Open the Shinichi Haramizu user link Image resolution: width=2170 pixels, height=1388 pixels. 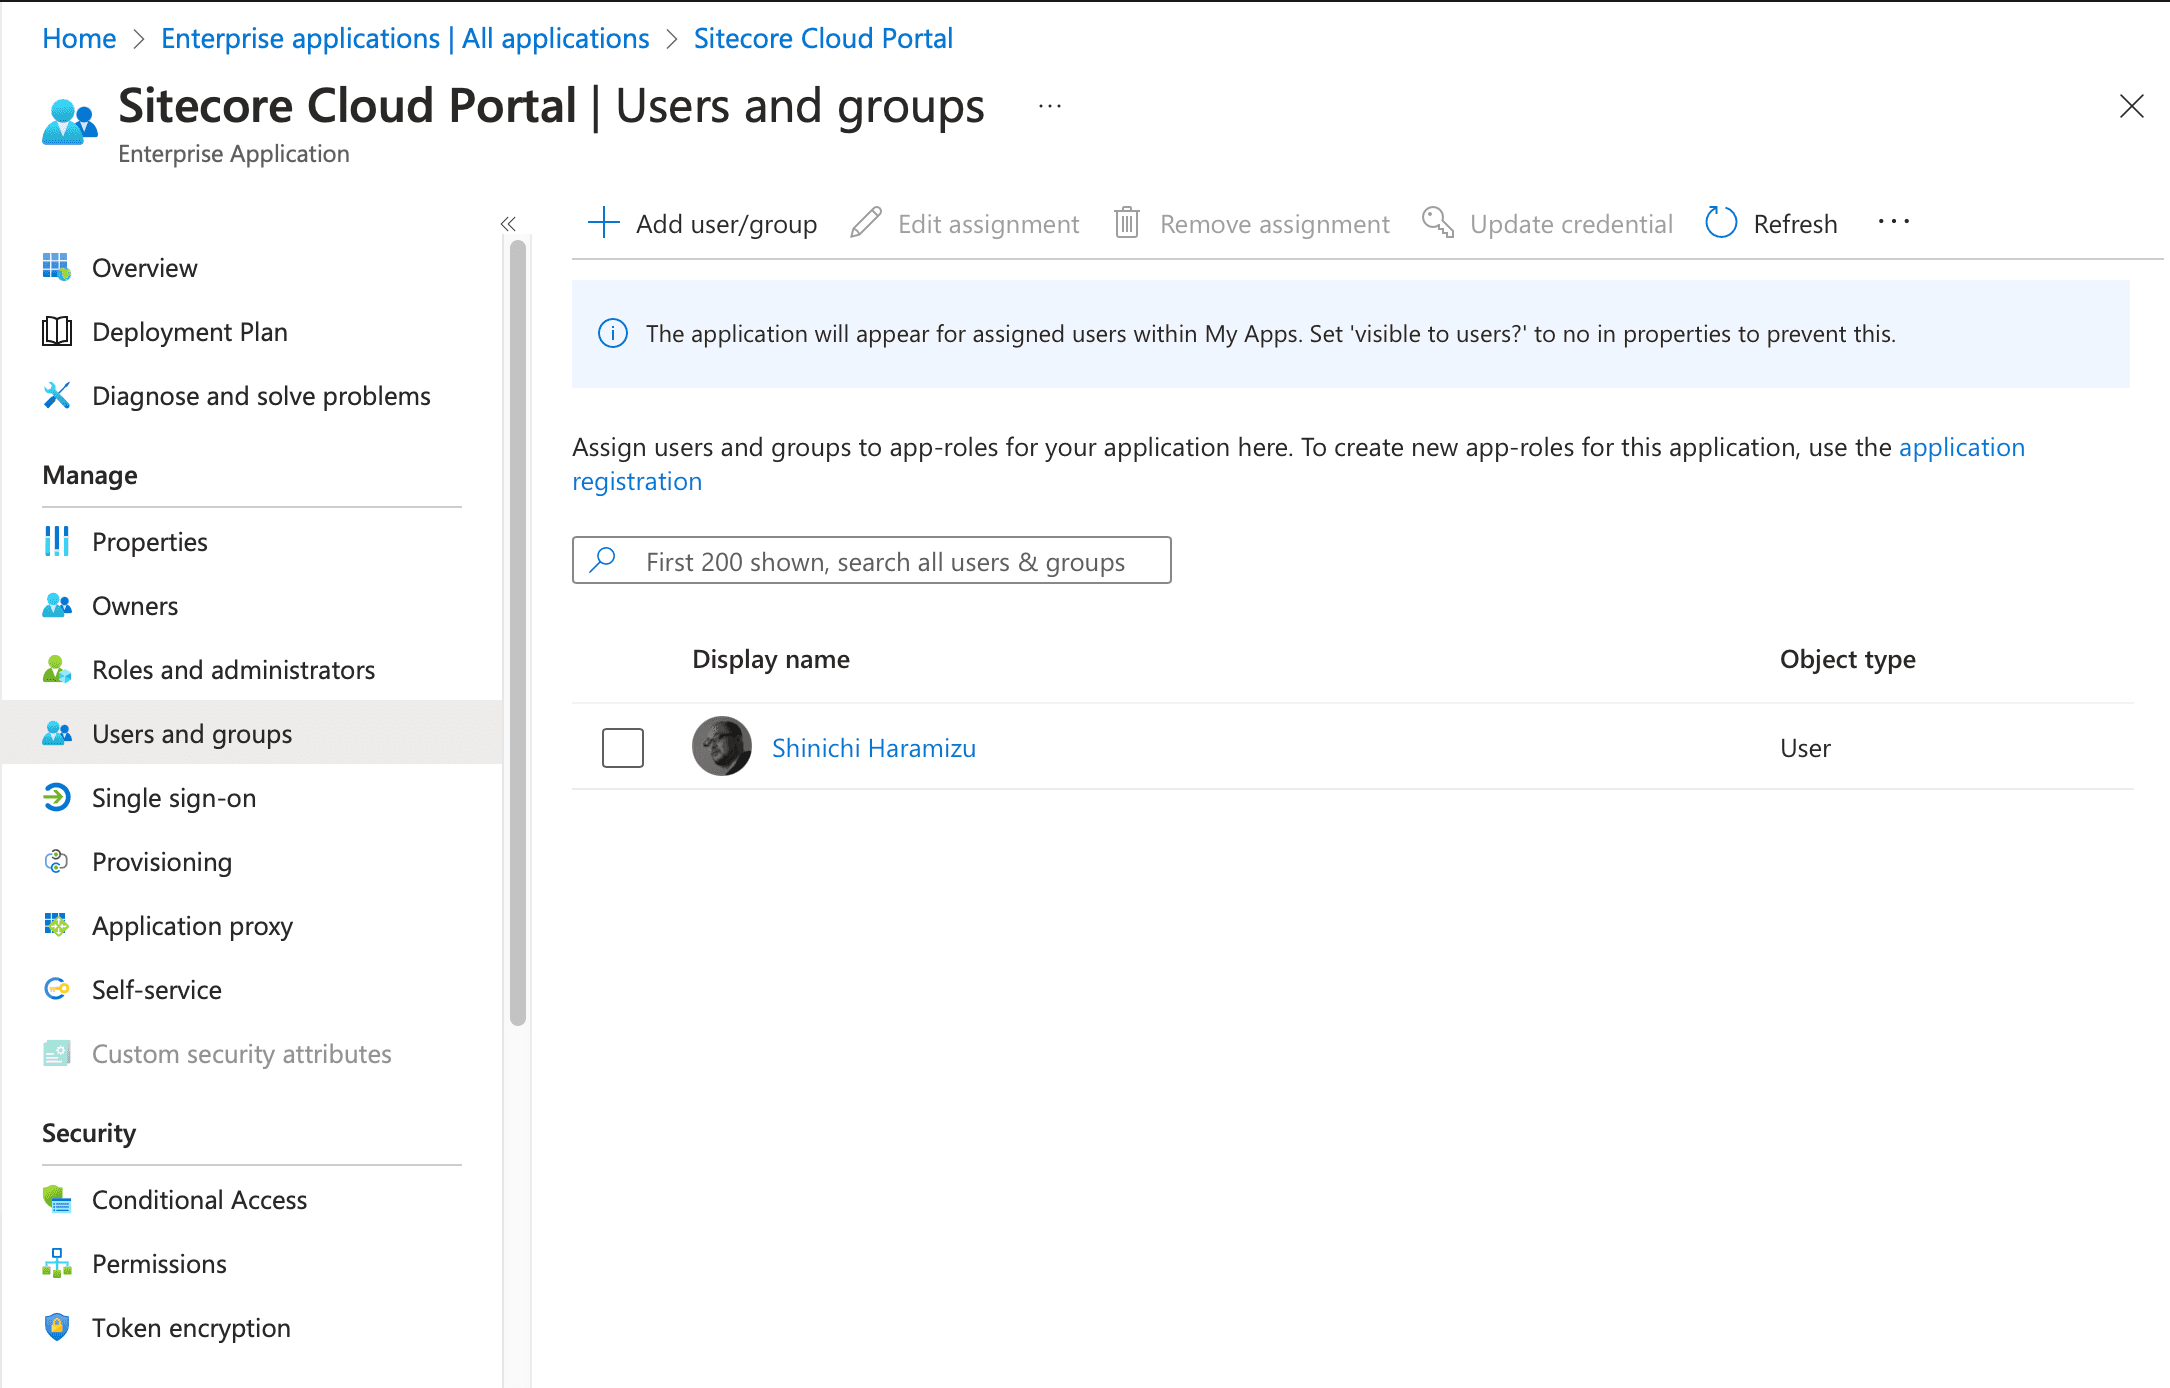(x=873, y=747)
